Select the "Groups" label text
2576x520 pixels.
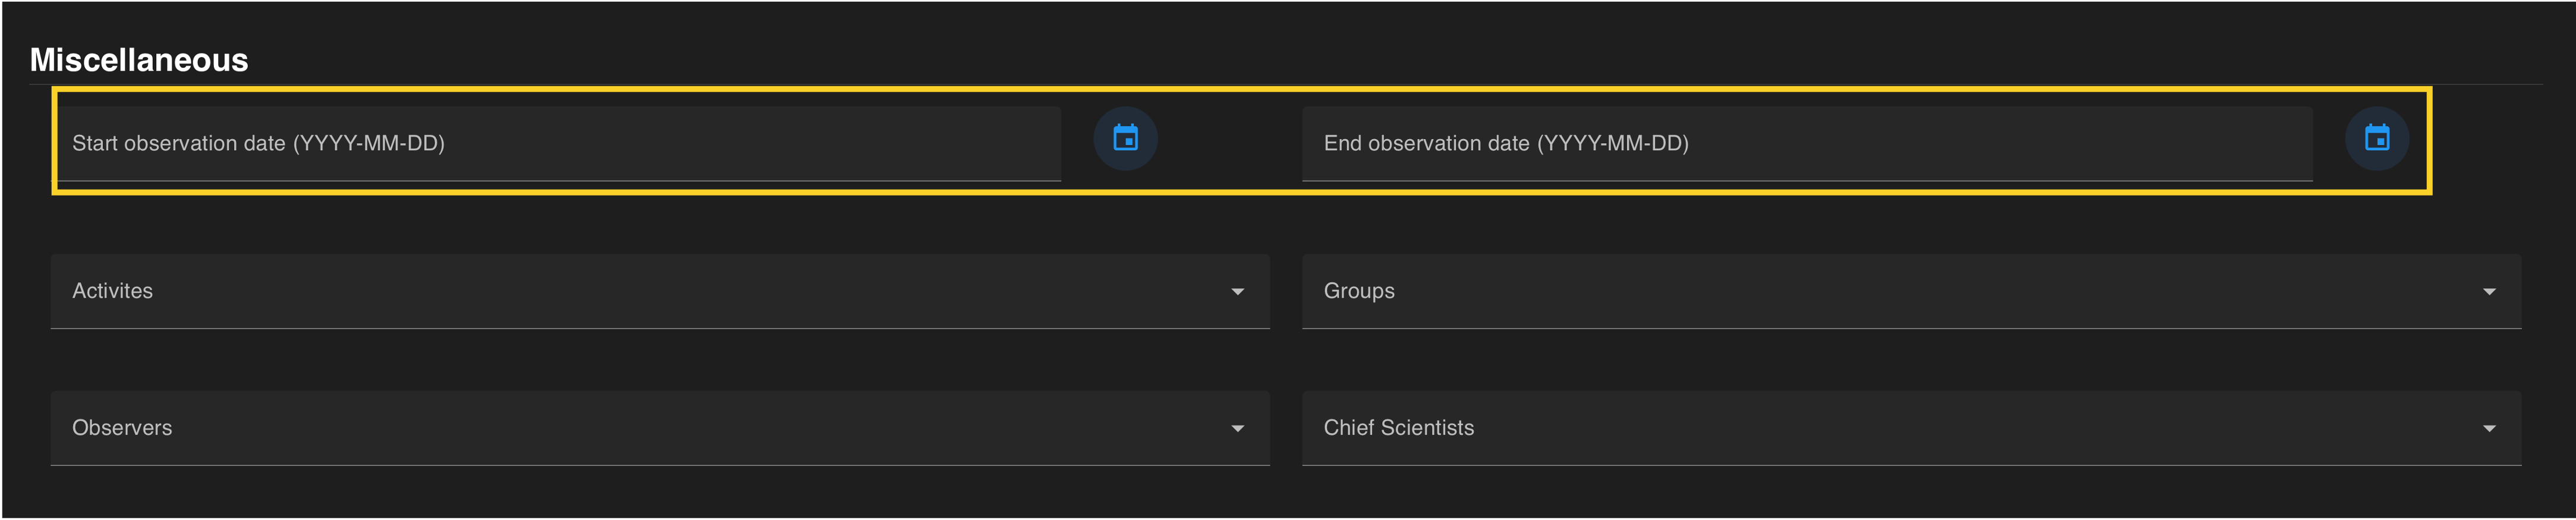(1359, 291)
